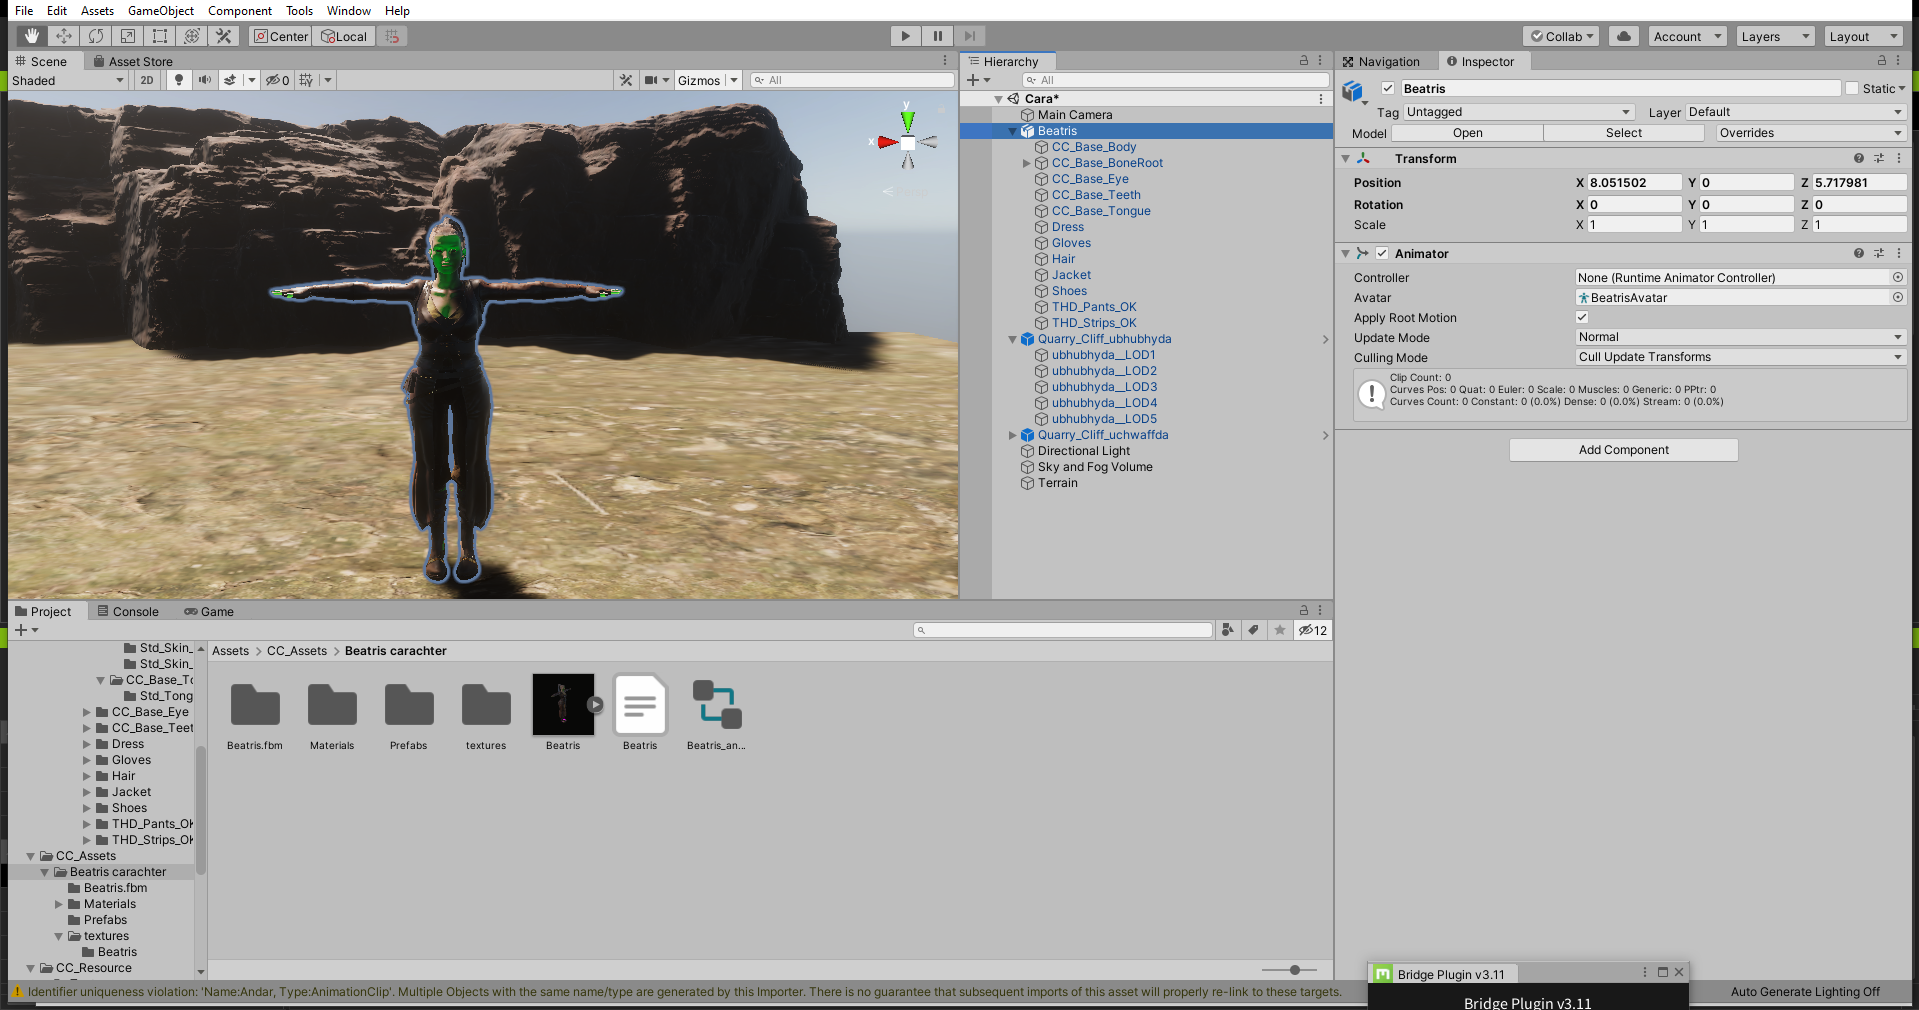Collapse Beatris in Hierarchy
The image size is (1919, 1010).
1012,131
